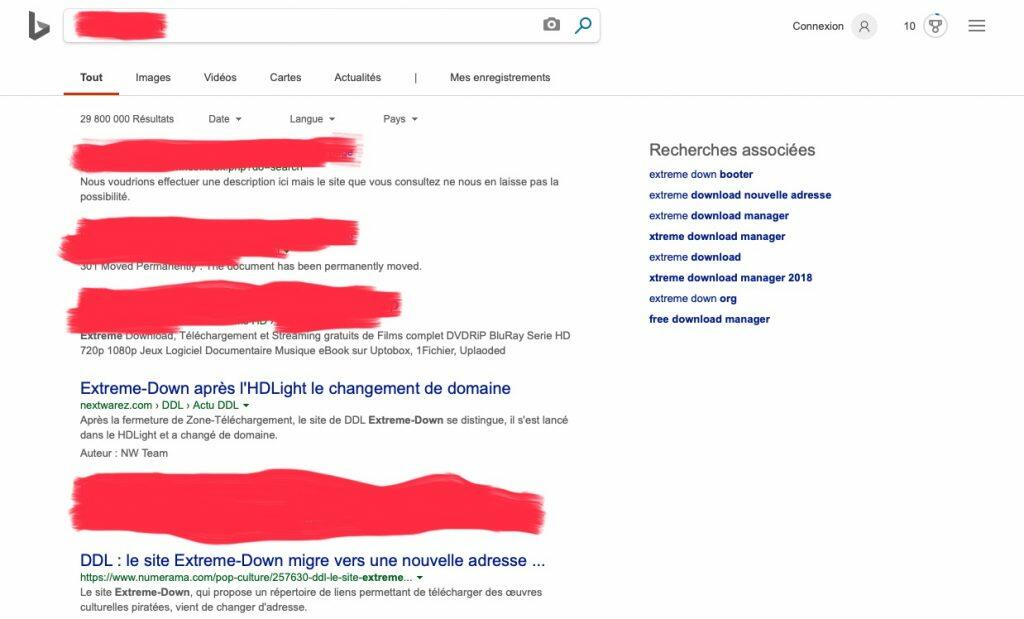Image resolution: width=1024 pixels, height=619 pixels.
Task: Click the numerama.com green URL
Action: click(246, 578)
